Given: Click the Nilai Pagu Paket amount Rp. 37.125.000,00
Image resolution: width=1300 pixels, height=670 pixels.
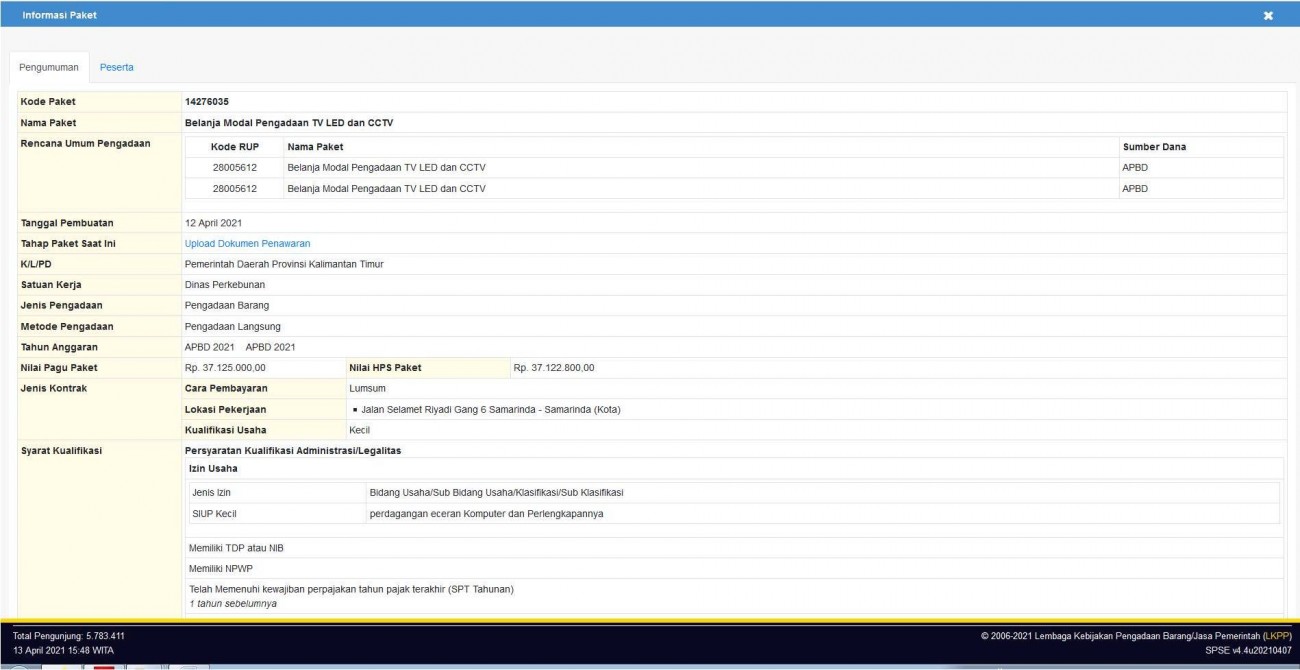Looking at the screenshot, I should click(225, 367).
